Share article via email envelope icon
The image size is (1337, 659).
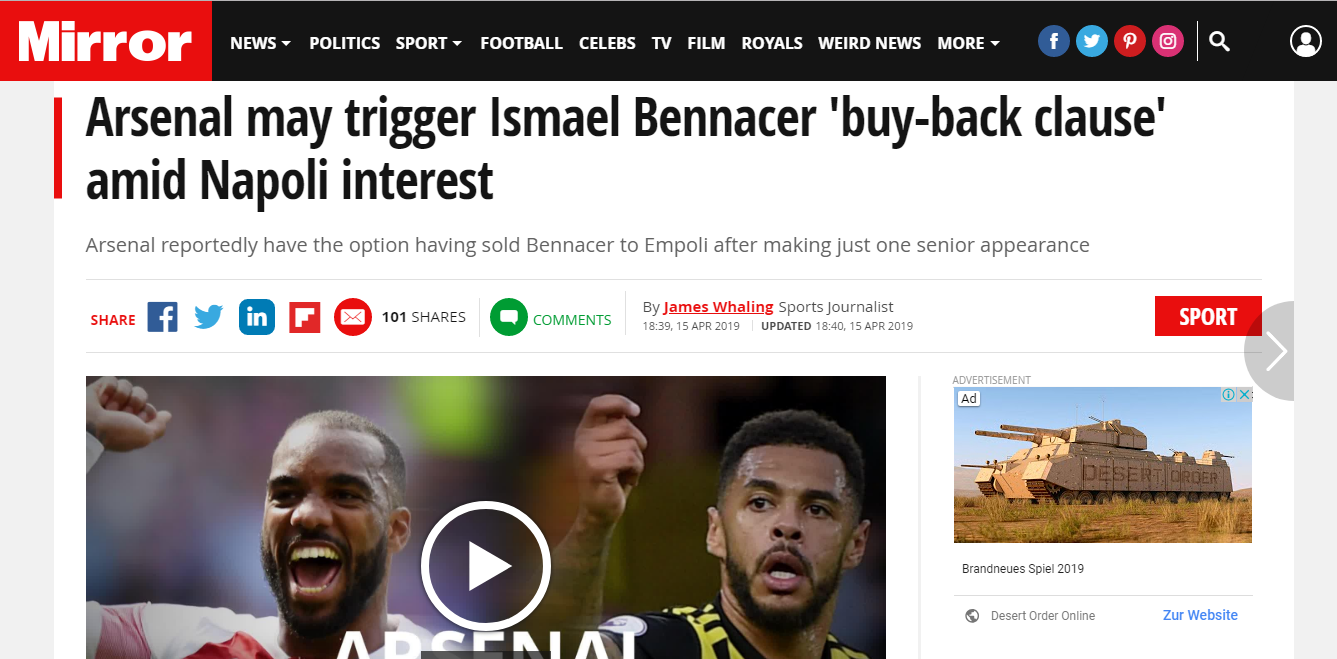(x=353, y=317)
